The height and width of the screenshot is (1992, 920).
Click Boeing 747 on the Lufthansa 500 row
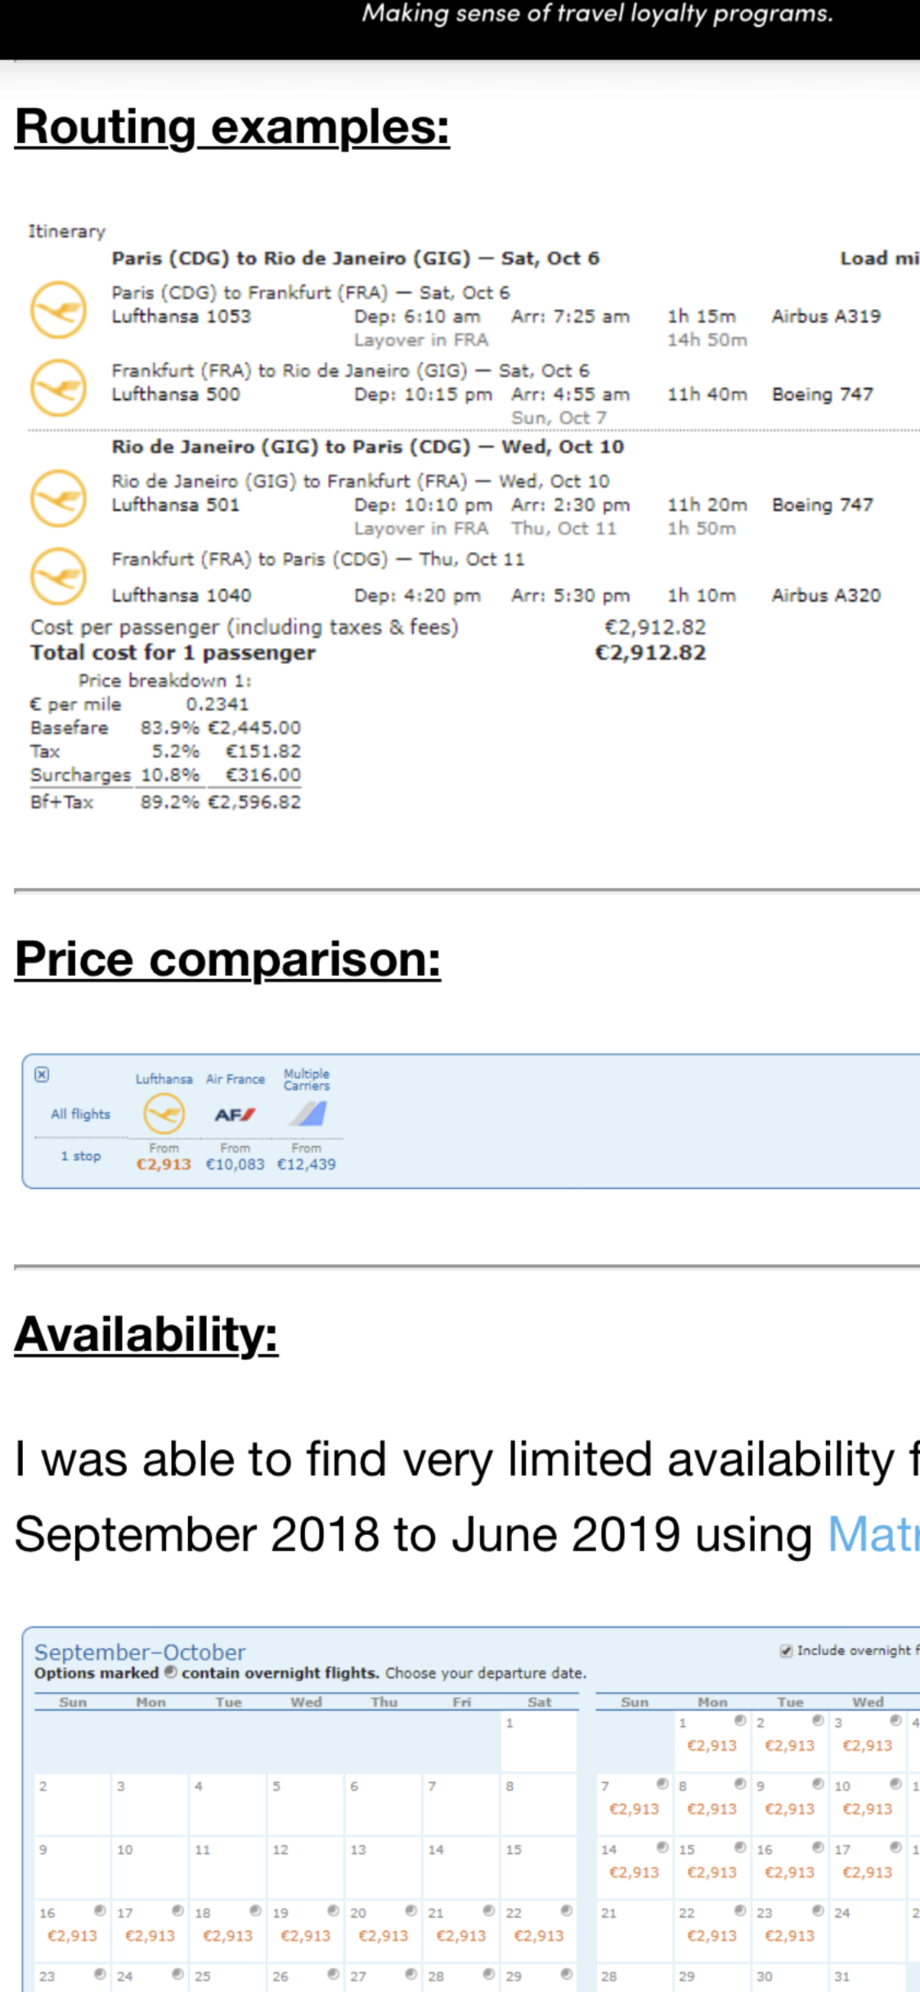822,394
